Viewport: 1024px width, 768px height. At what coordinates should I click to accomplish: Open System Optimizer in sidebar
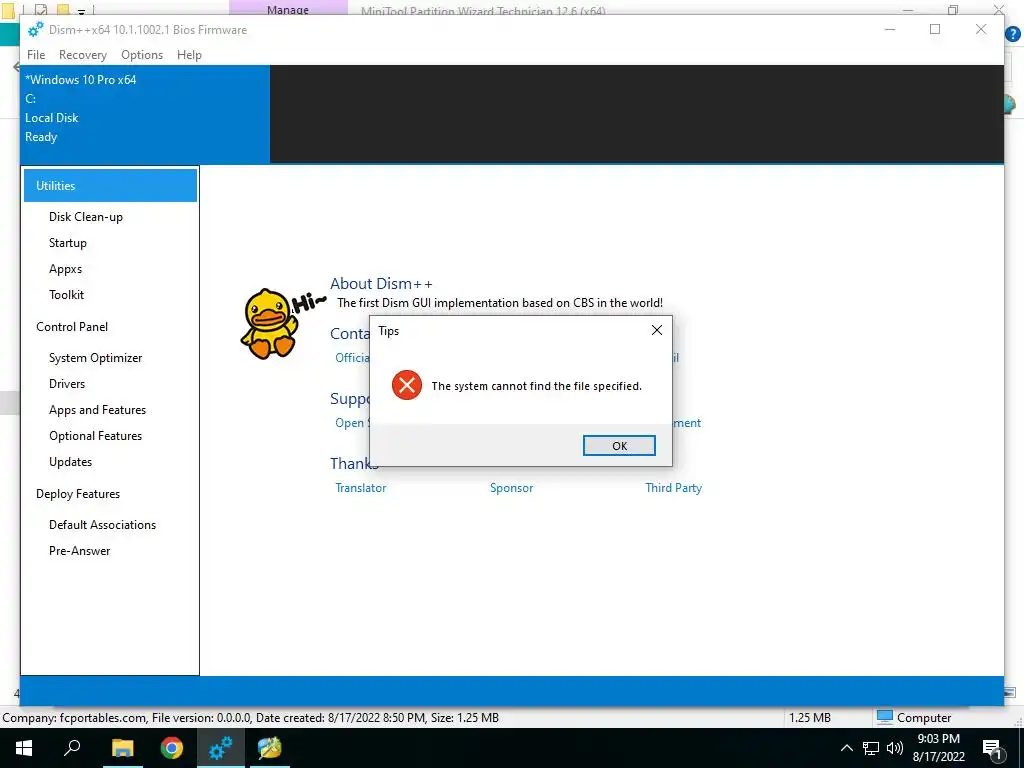(95, 358)
